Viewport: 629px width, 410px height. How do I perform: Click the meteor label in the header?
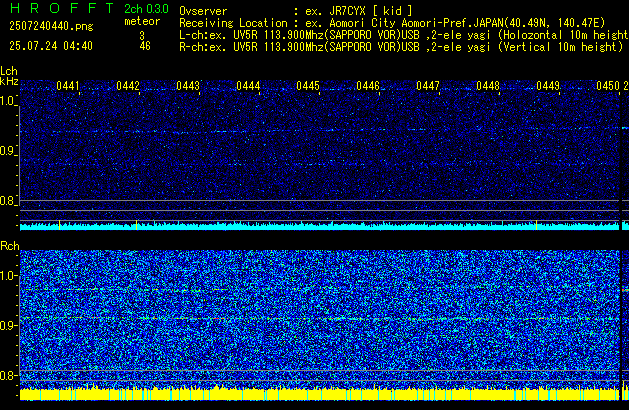(x=142, y=21)
